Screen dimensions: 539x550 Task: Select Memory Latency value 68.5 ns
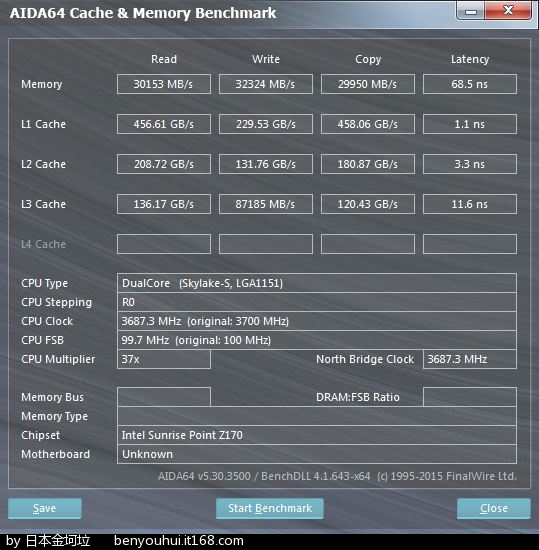pyautogui.click(x=470, y=84)
